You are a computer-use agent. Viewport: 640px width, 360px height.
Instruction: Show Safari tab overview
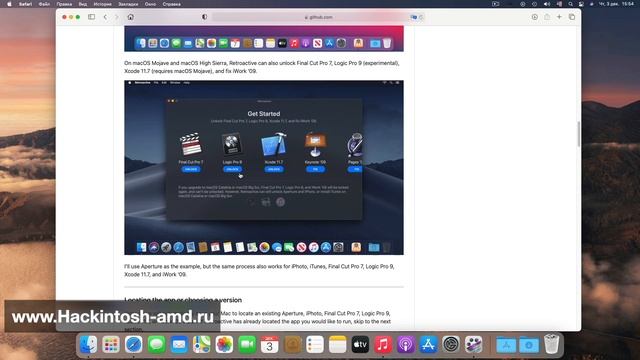(x=572, y=17)
